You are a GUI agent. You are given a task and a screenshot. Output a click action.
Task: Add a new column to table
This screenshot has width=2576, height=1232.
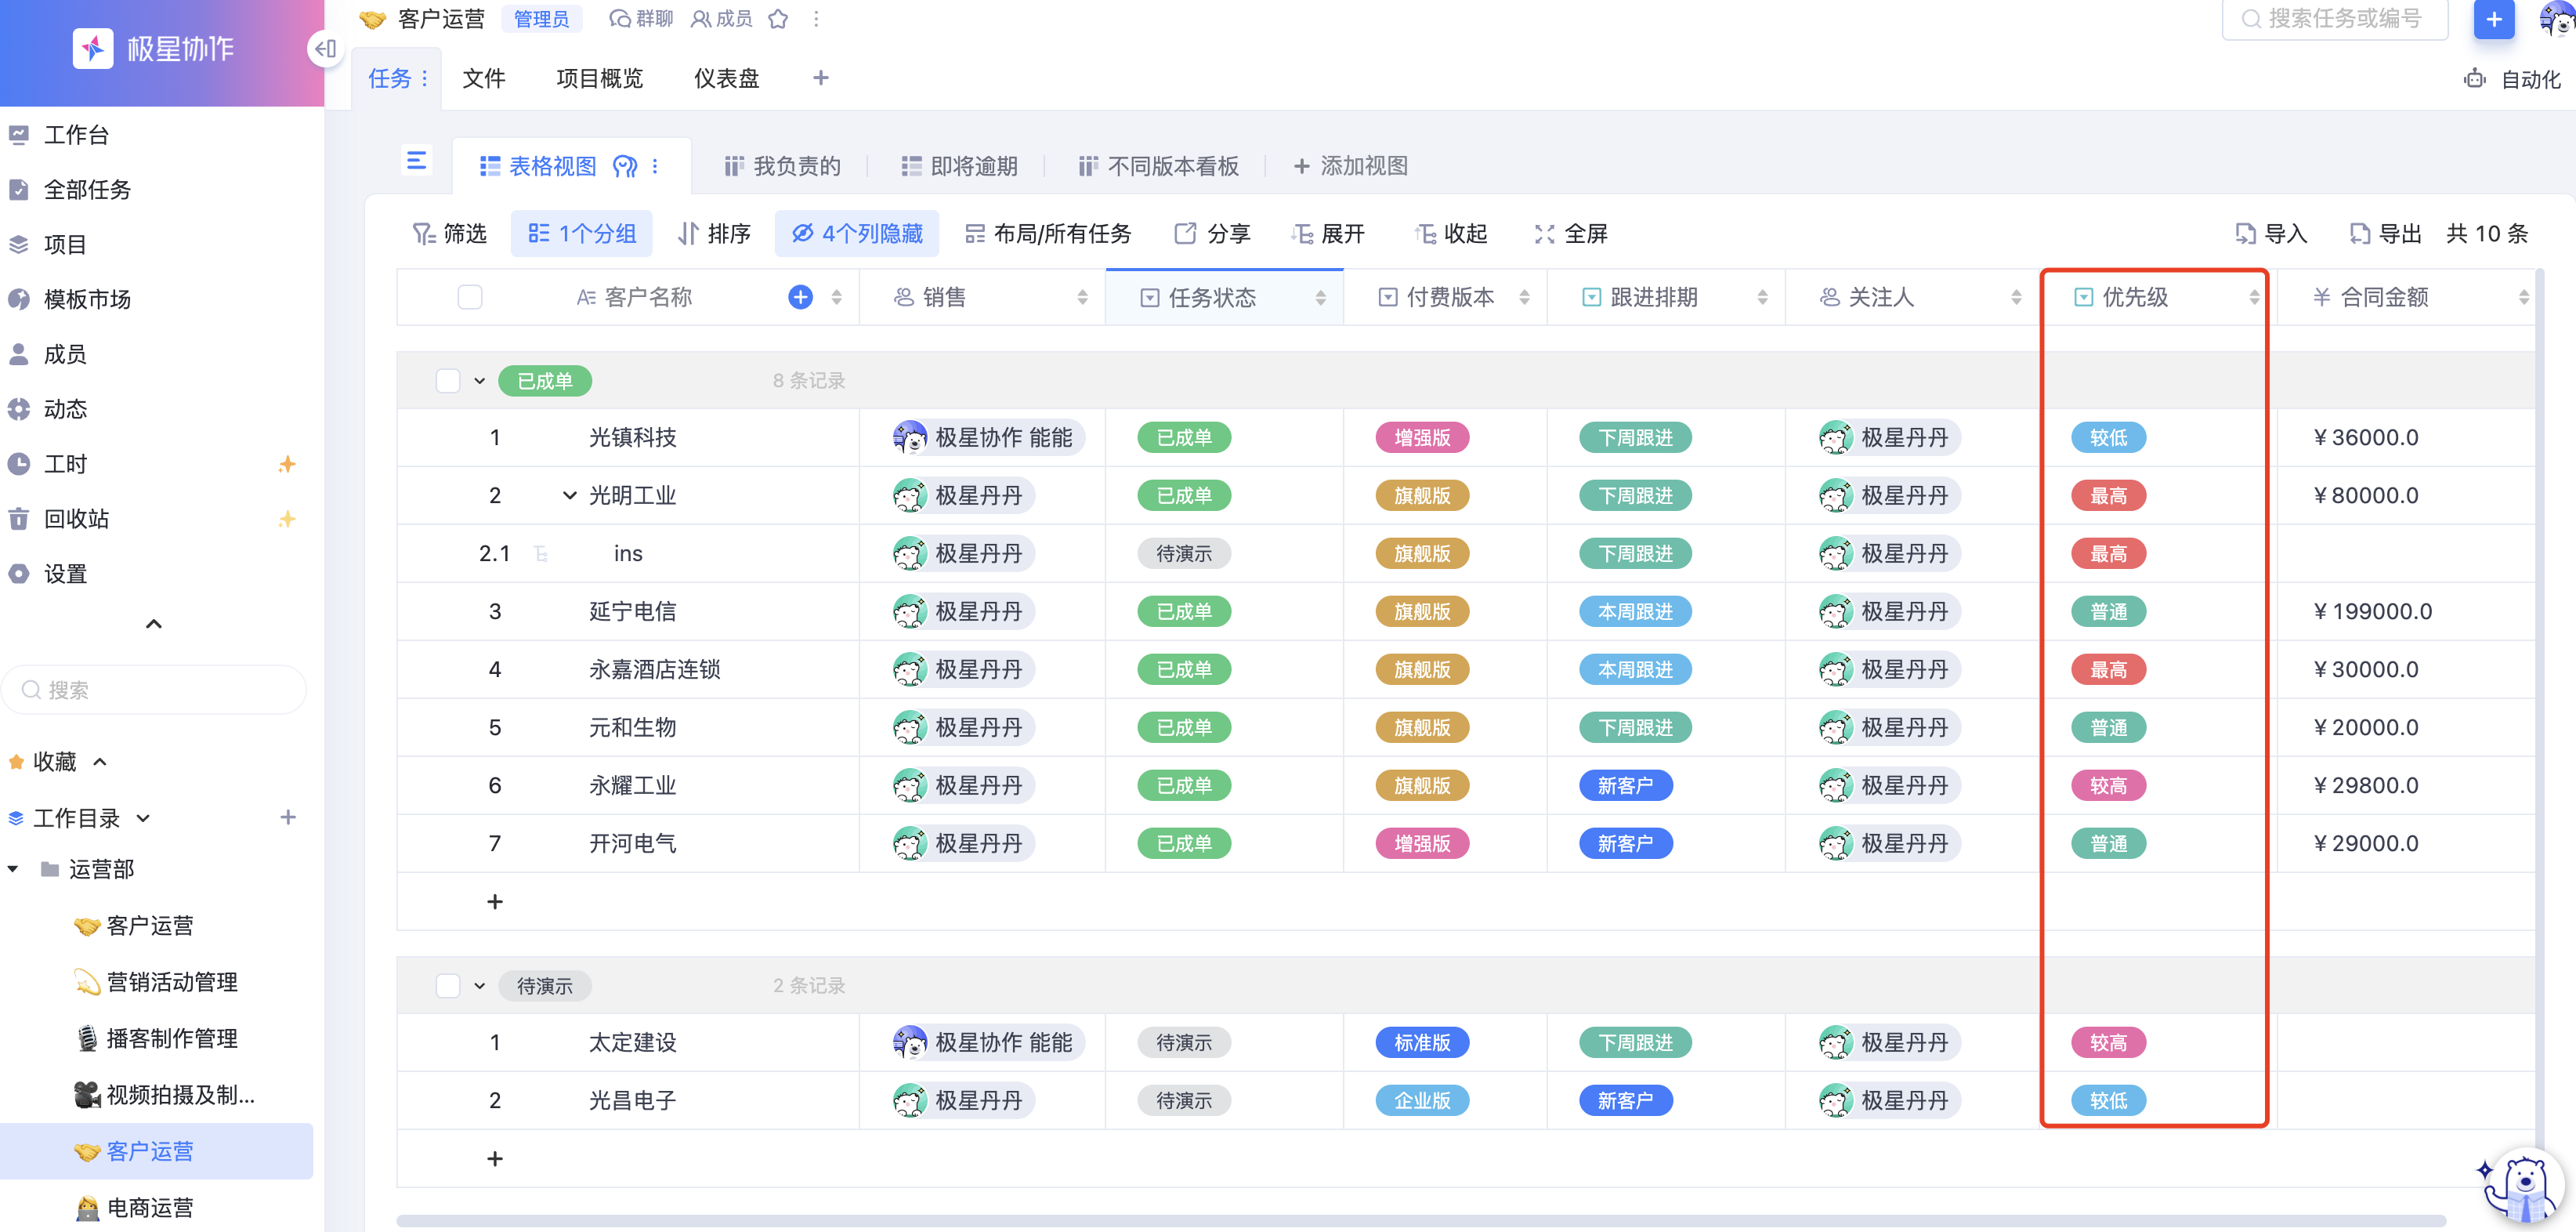tap(800, 297)
